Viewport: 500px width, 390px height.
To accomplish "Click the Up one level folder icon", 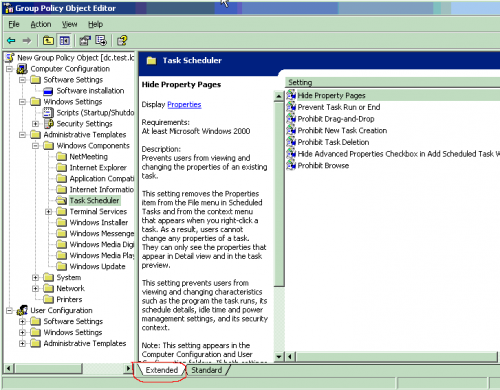I will [x=48, y=41].
